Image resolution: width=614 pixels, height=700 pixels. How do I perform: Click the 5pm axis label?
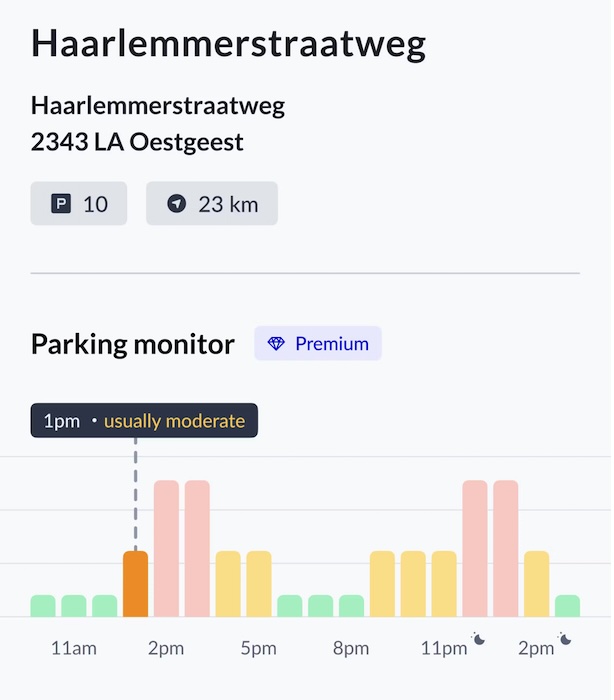(x=259, y=648)
